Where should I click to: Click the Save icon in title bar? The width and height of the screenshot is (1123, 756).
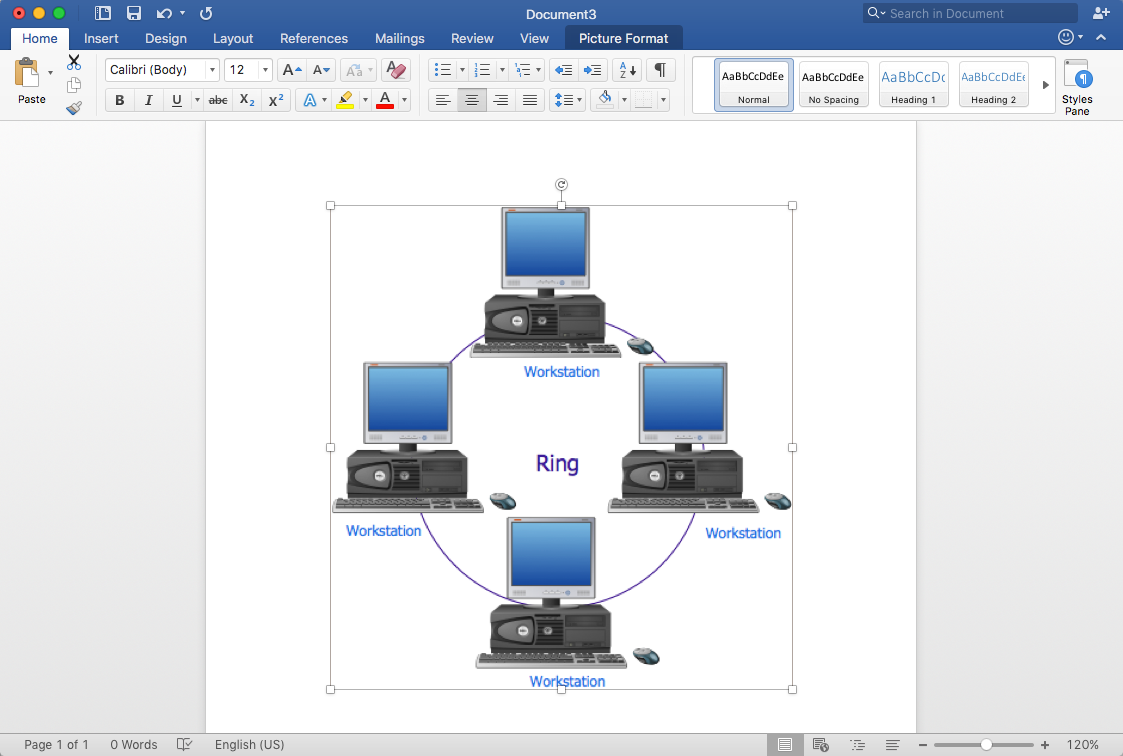(133, 13)
